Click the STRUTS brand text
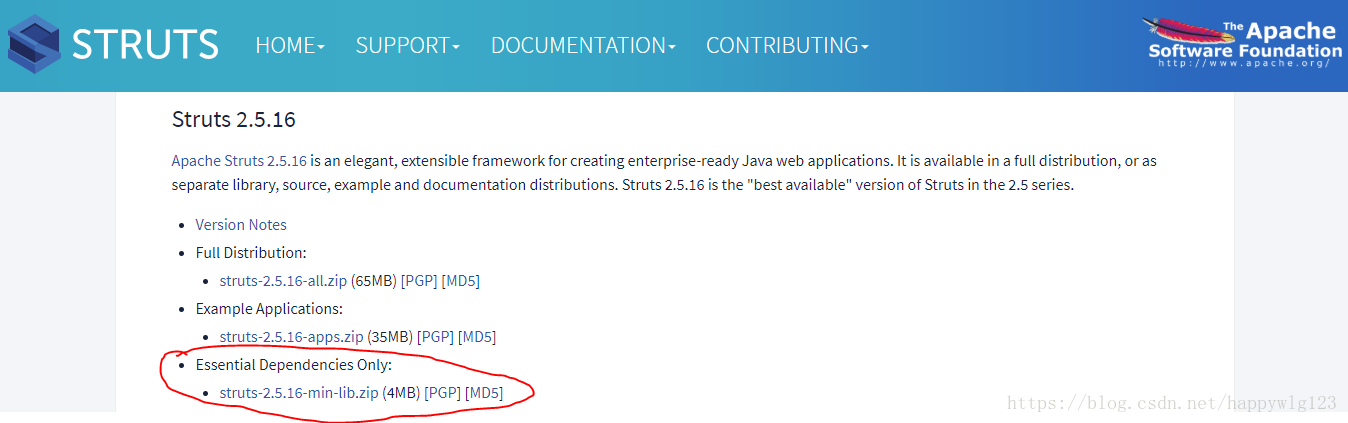Screen dimensions: 1348x423 (x=146, y=46)
